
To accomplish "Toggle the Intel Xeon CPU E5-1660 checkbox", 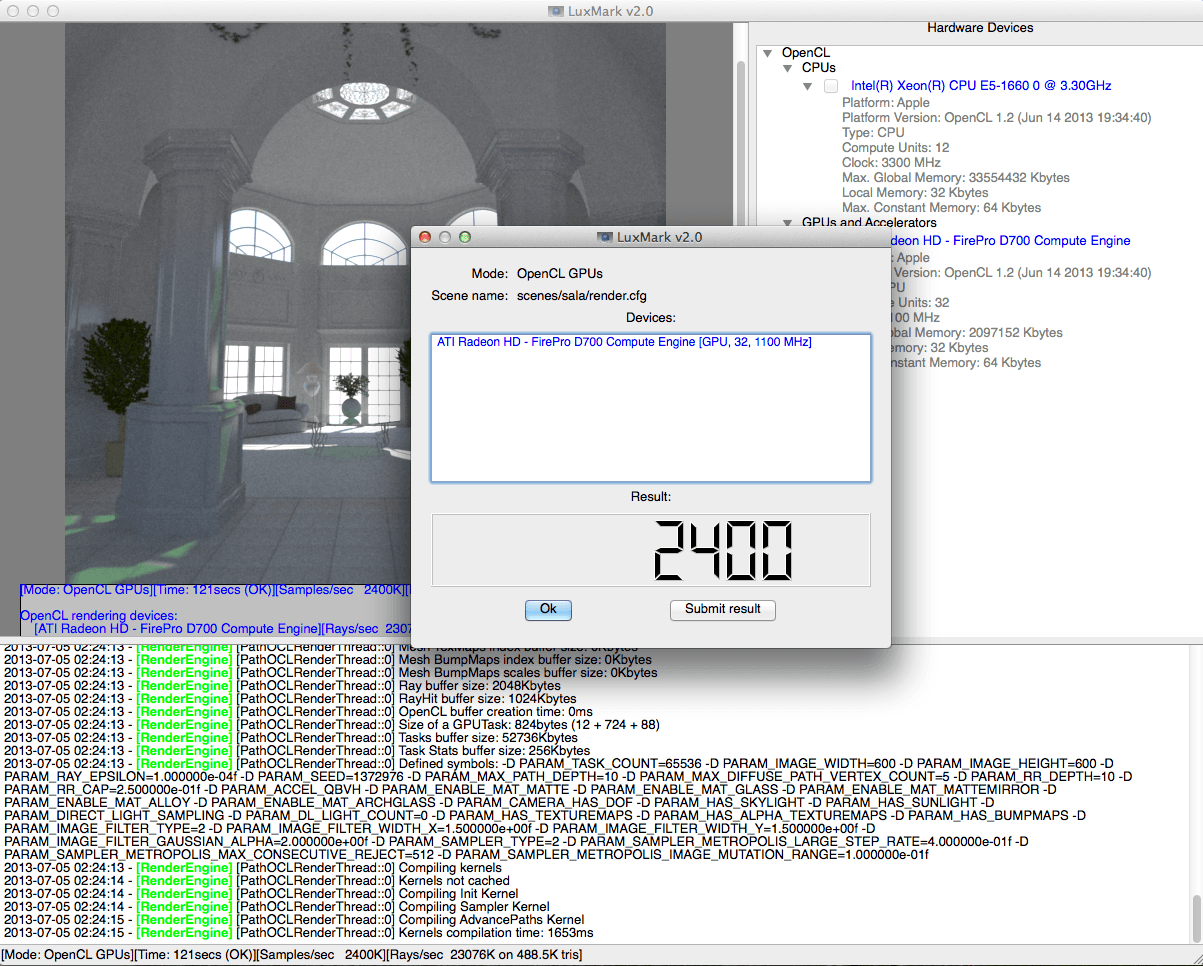I will 831,87.
